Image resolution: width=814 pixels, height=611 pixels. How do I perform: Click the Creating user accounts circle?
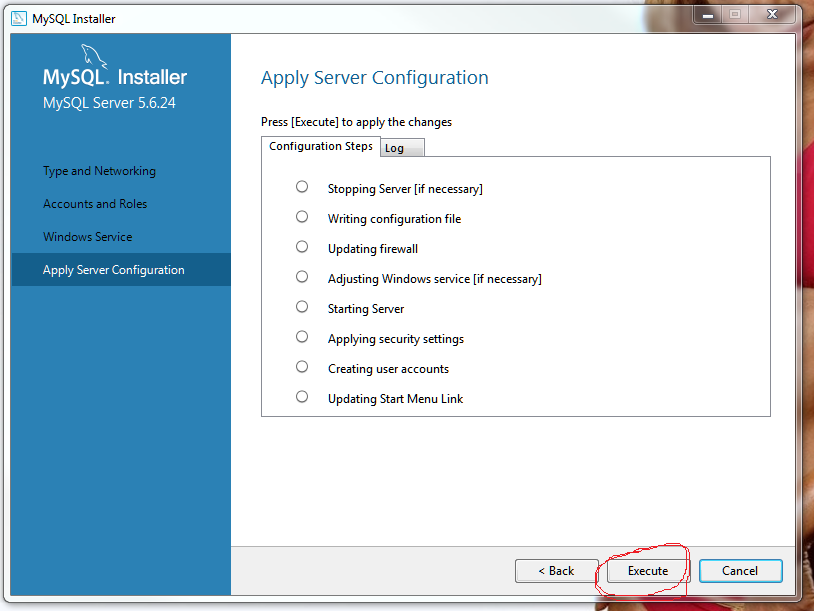[302, 367]
